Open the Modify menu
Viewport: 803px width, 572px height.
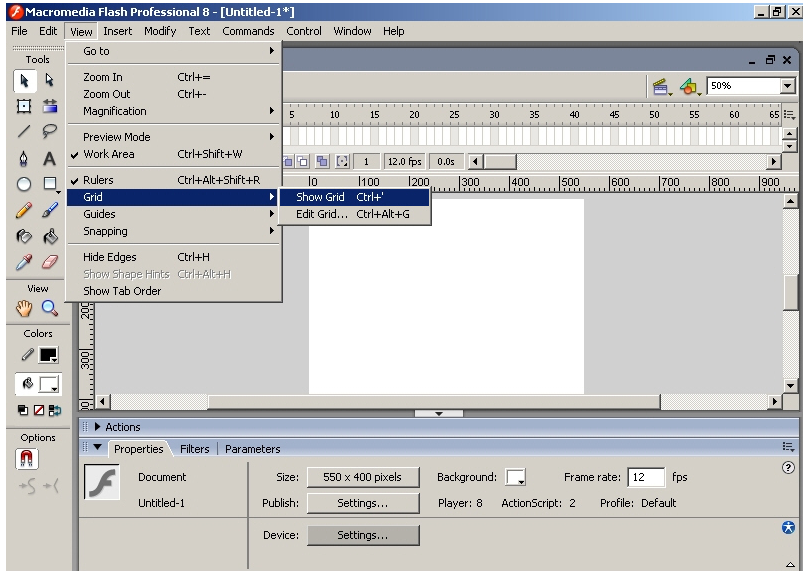tap(160, 31)
